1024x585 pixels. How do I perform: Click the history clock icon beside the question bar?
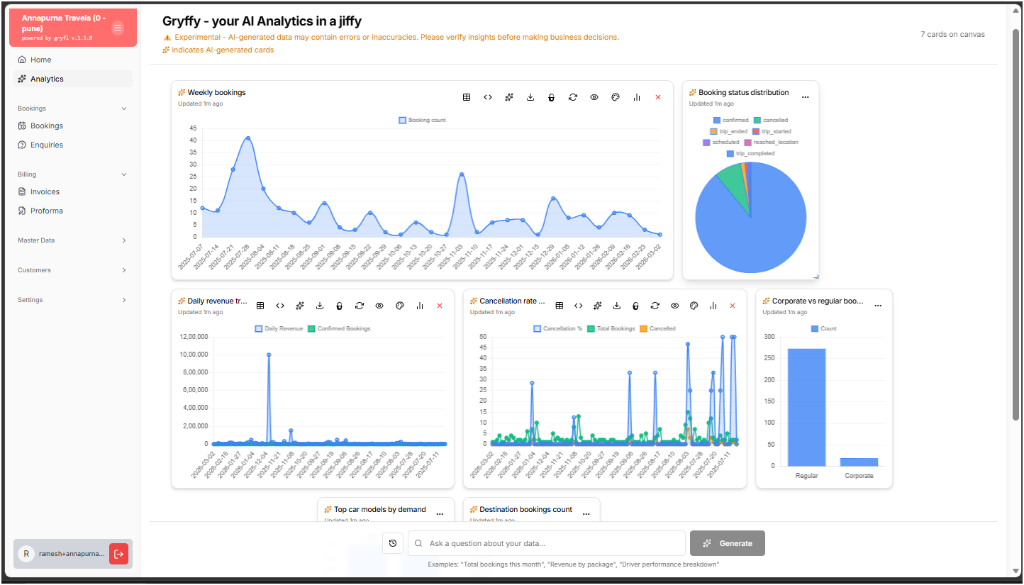click(393, 543)
